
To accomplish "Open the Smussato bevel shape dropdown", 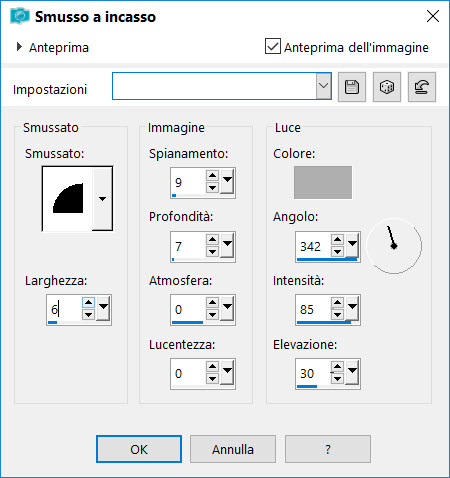I will click(102, 199).
